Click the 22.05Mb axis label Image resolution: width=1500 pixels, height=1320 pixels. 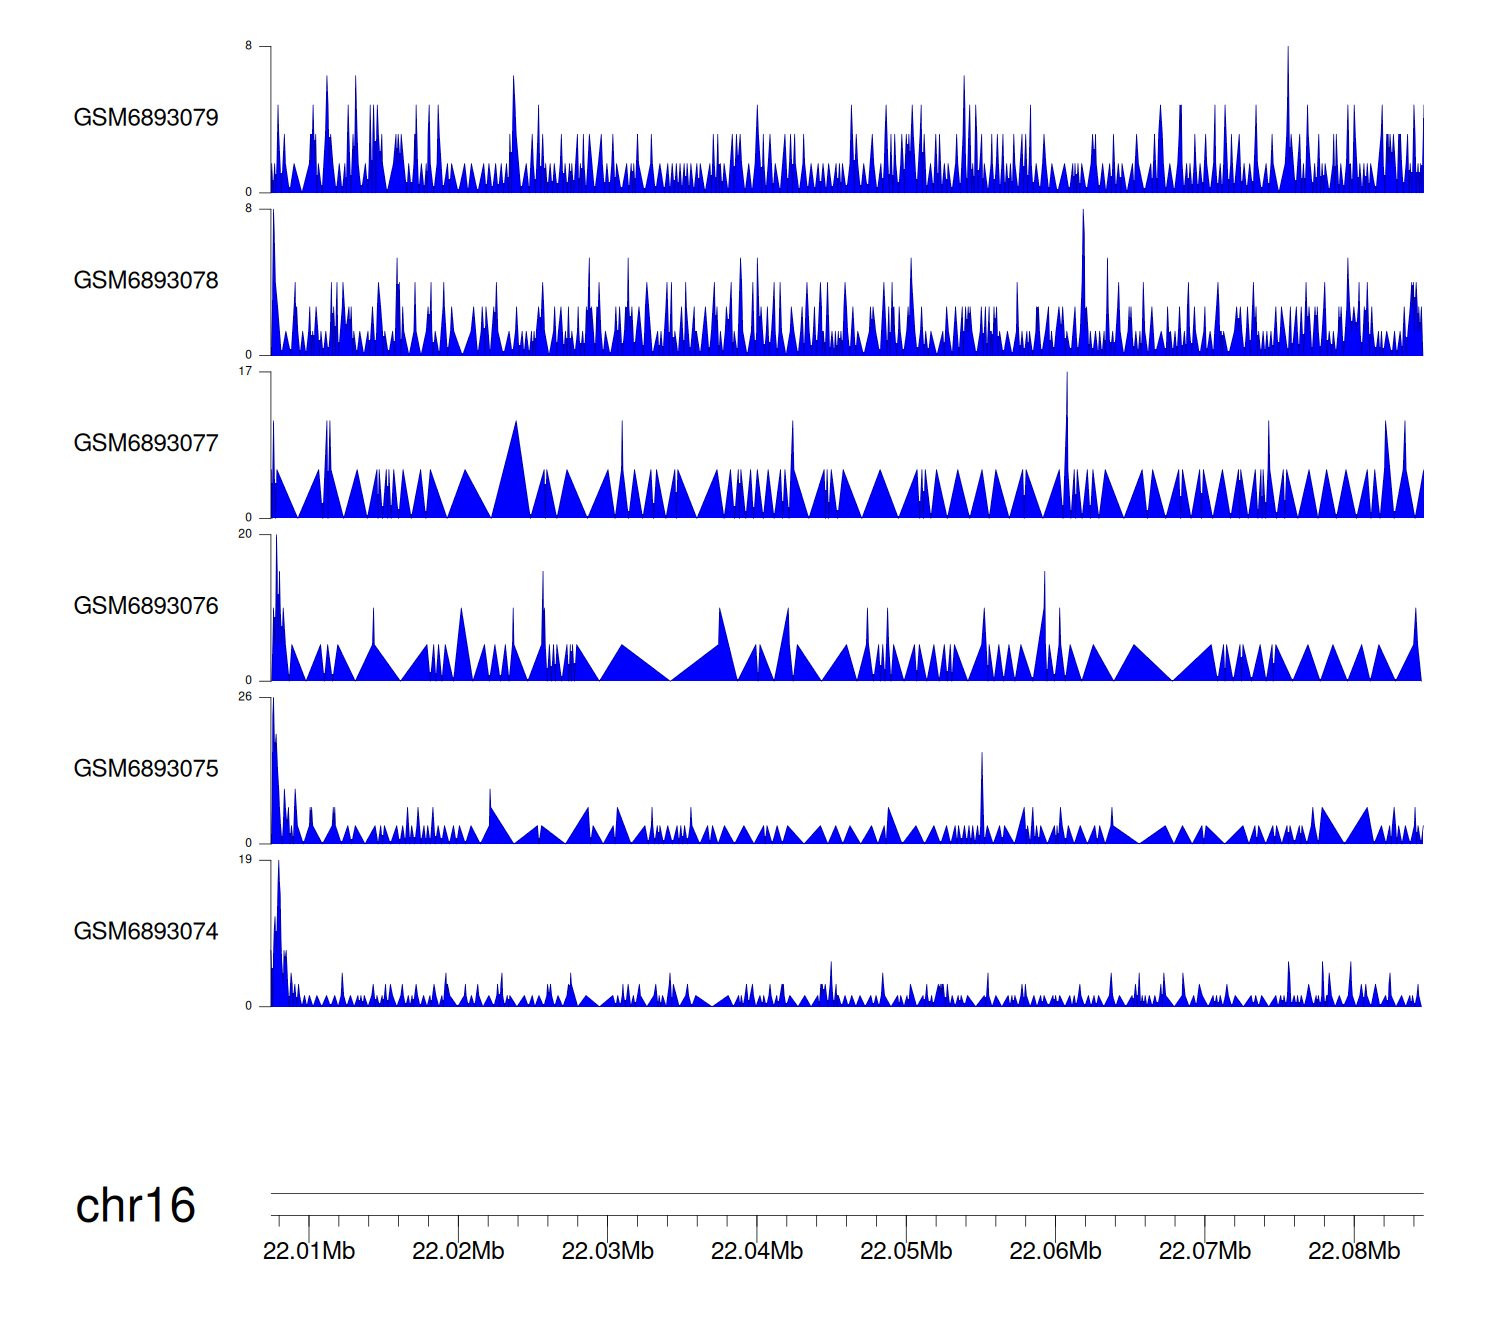pyautogui.click(x=906, y=1251)
